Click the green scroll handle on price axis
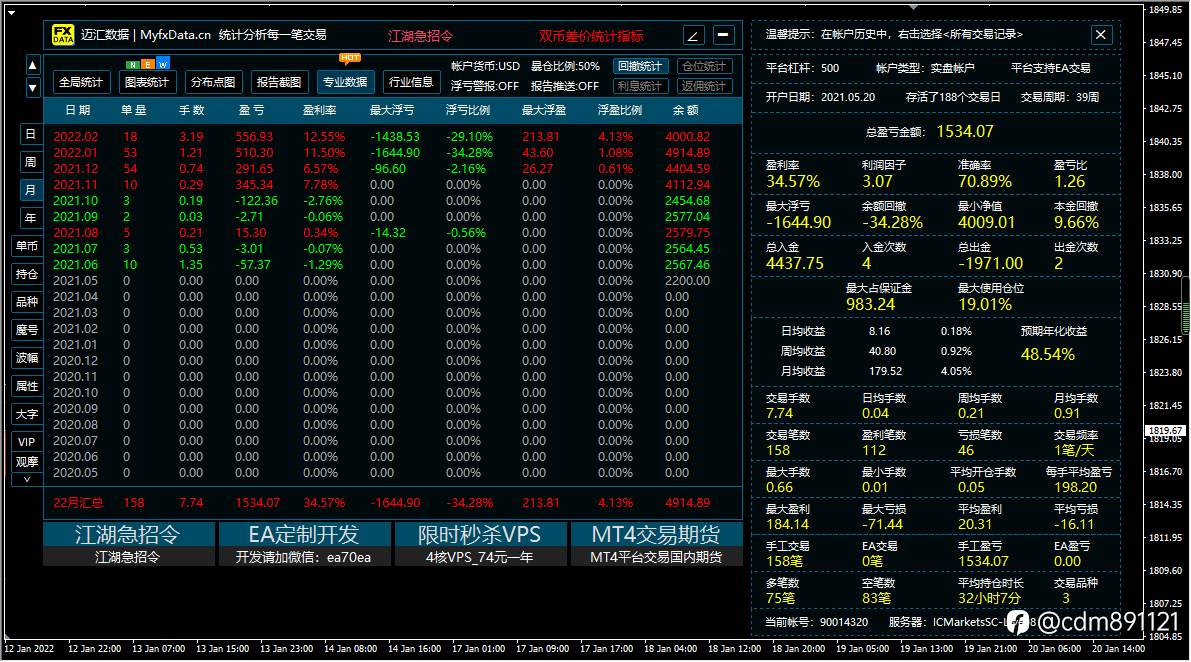 tap(1186, 306)
